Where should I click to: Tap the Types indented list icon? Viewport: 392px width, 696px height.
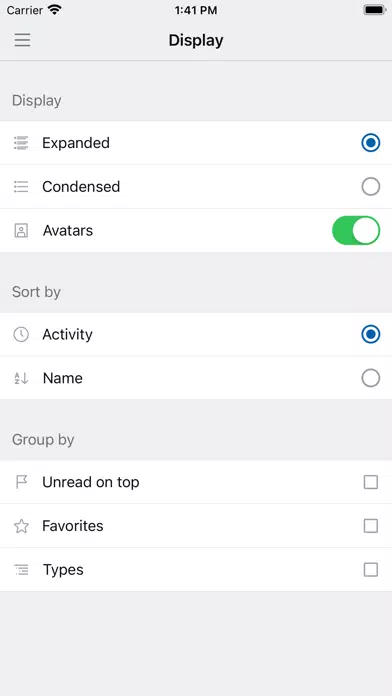[21, 570]
